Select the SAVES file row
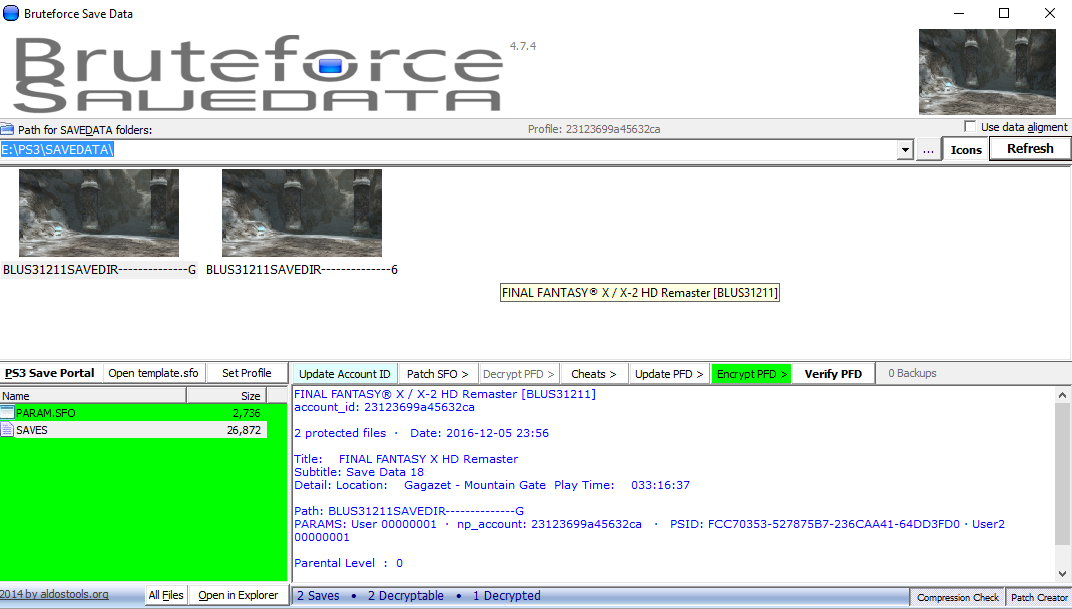This screenshot has width=1072, height=609. [x=133, y=430]
